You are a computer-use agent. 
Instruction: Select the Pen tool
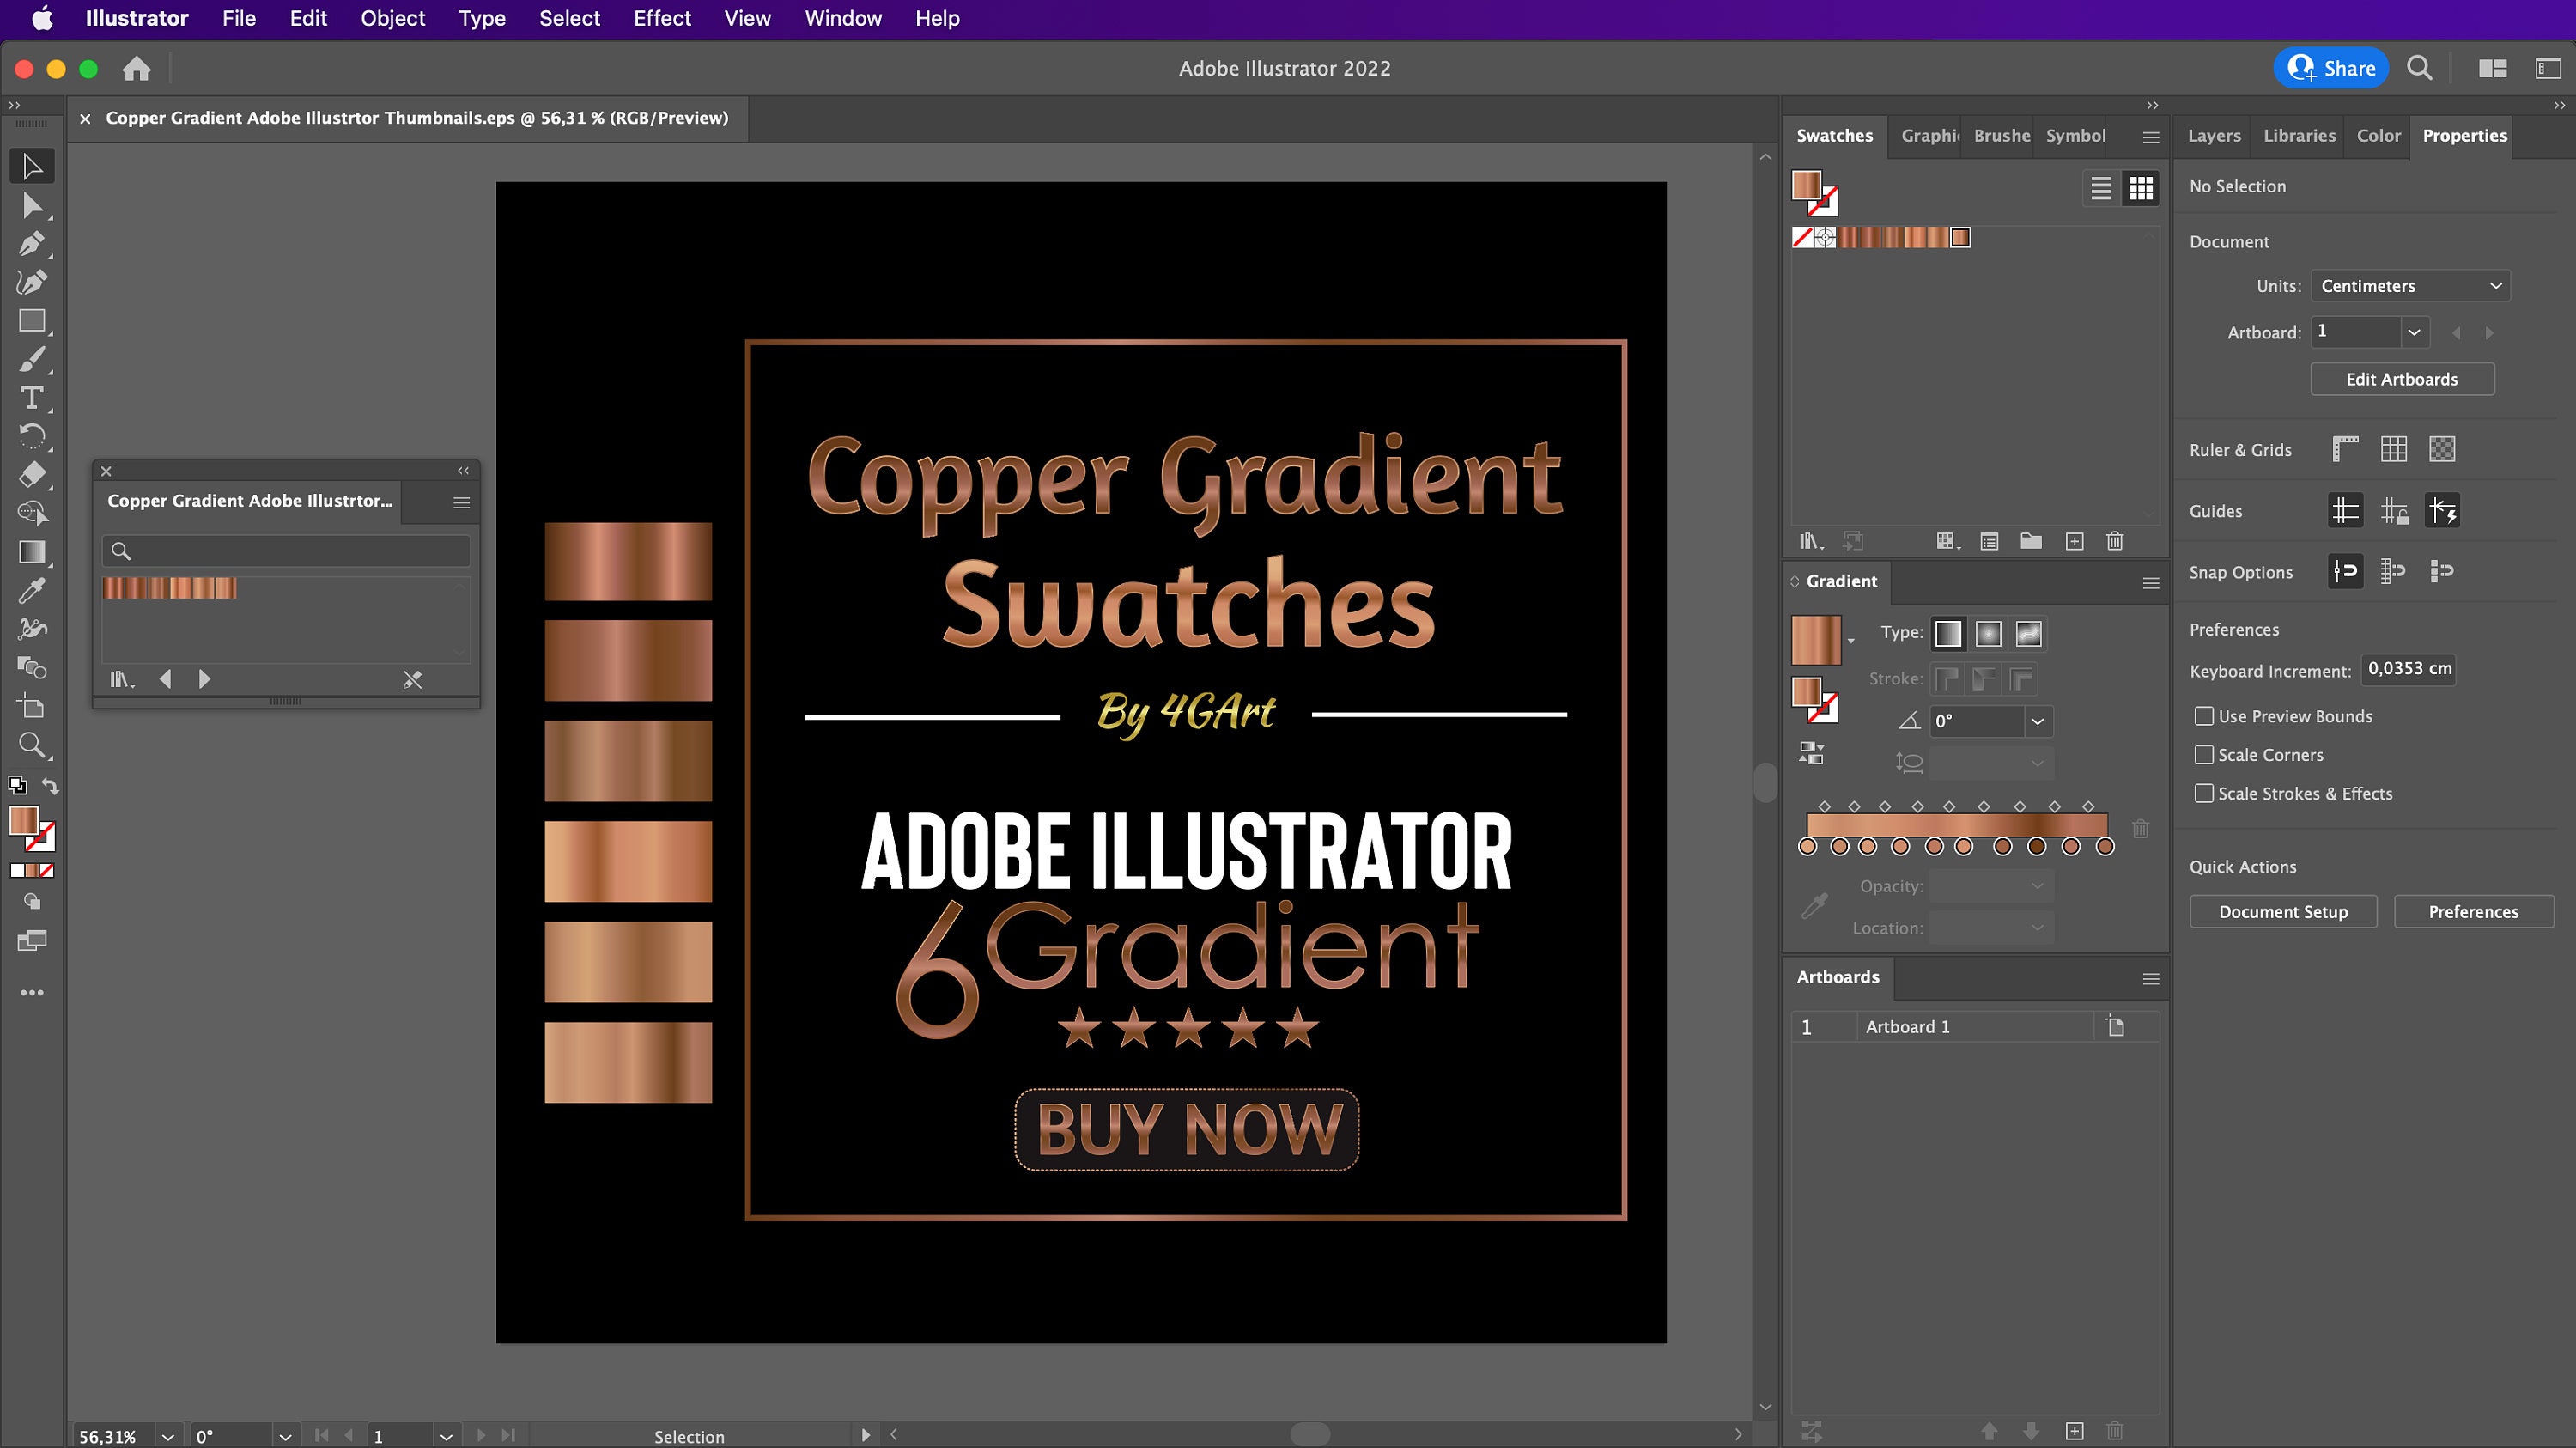coord(33,243)
